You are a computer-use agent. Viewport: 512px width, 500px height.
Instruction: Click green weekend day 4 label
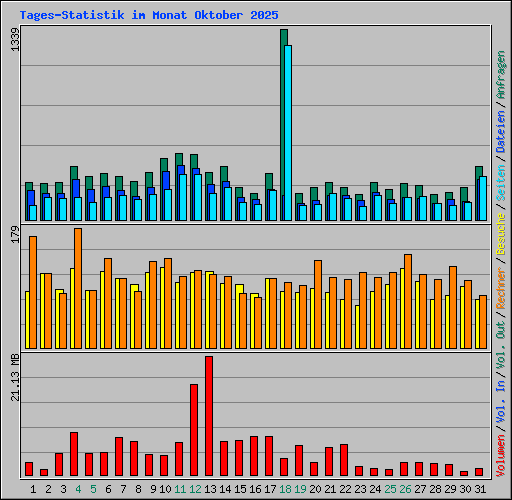(78, 489)
